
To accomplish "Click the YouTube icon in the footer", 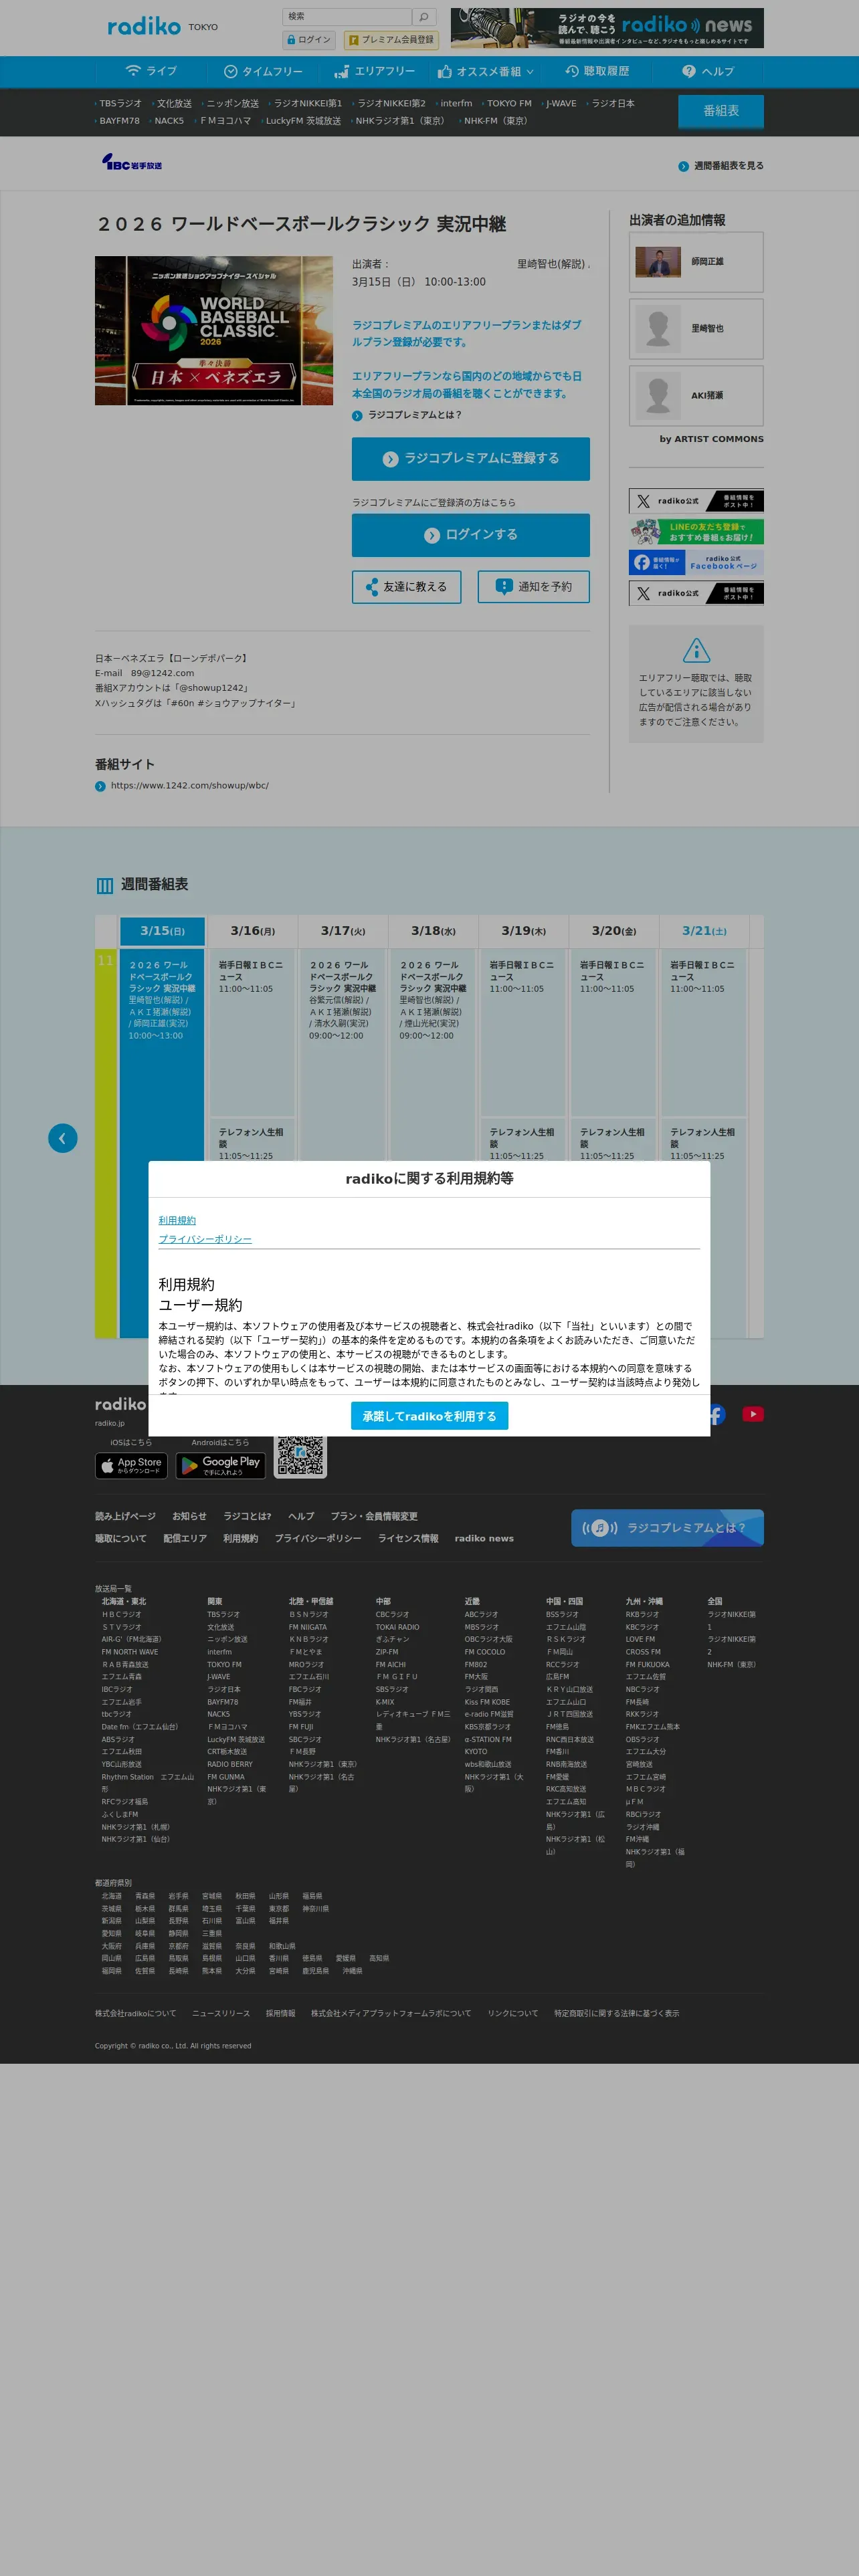I will pos(752,1413).
